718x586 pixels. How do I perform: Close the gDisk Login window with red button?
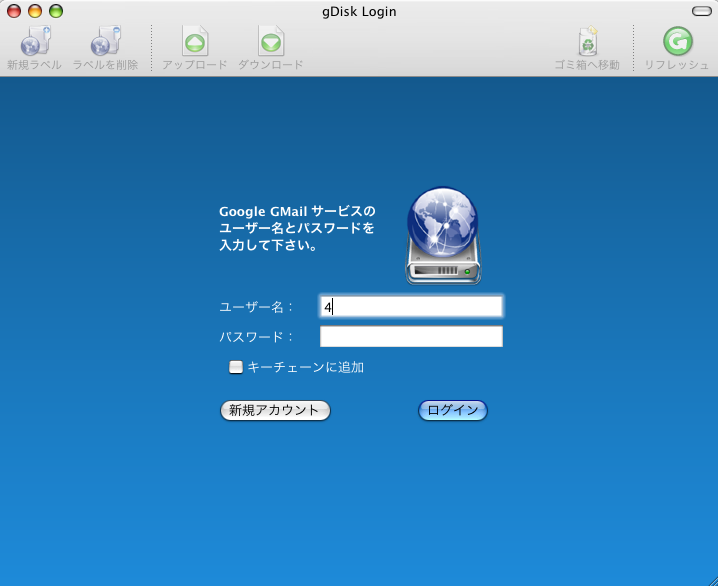(x=14, y=11)
